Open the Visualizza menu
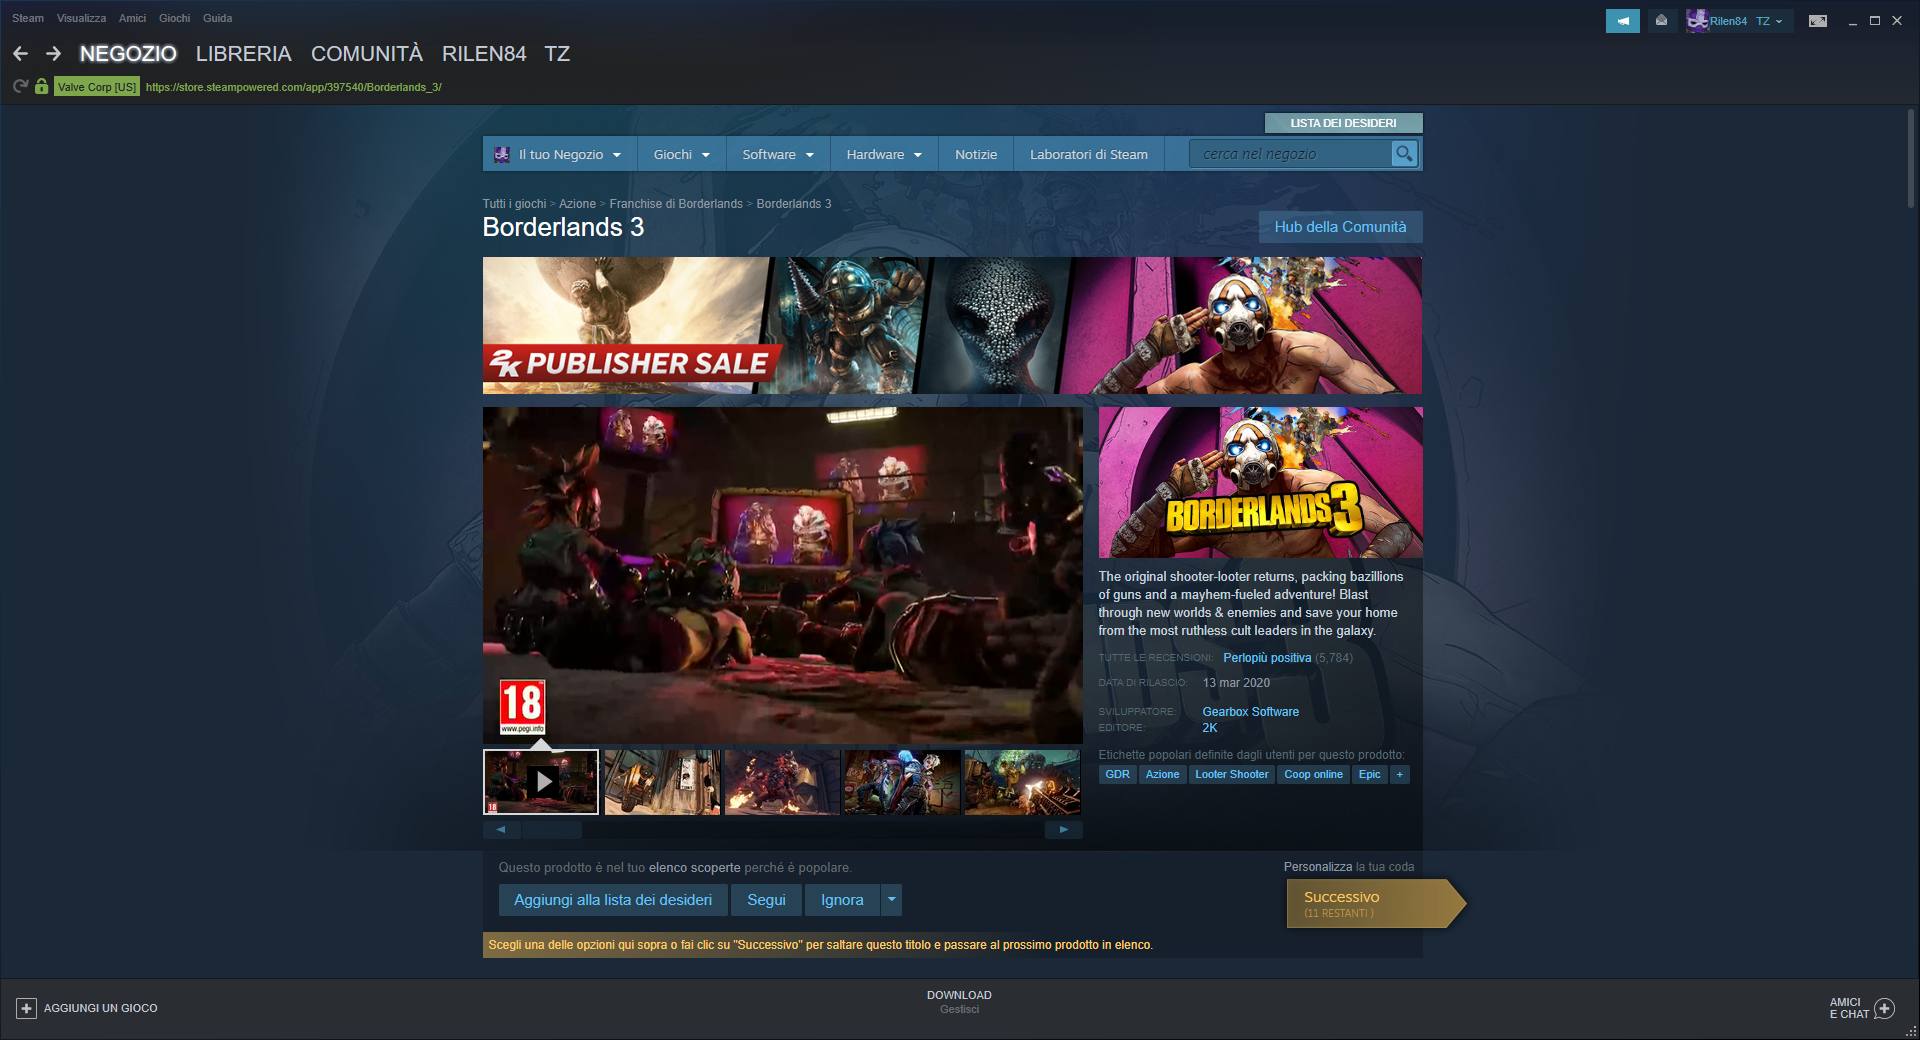 pyautogui.click(x=81, y=18)
